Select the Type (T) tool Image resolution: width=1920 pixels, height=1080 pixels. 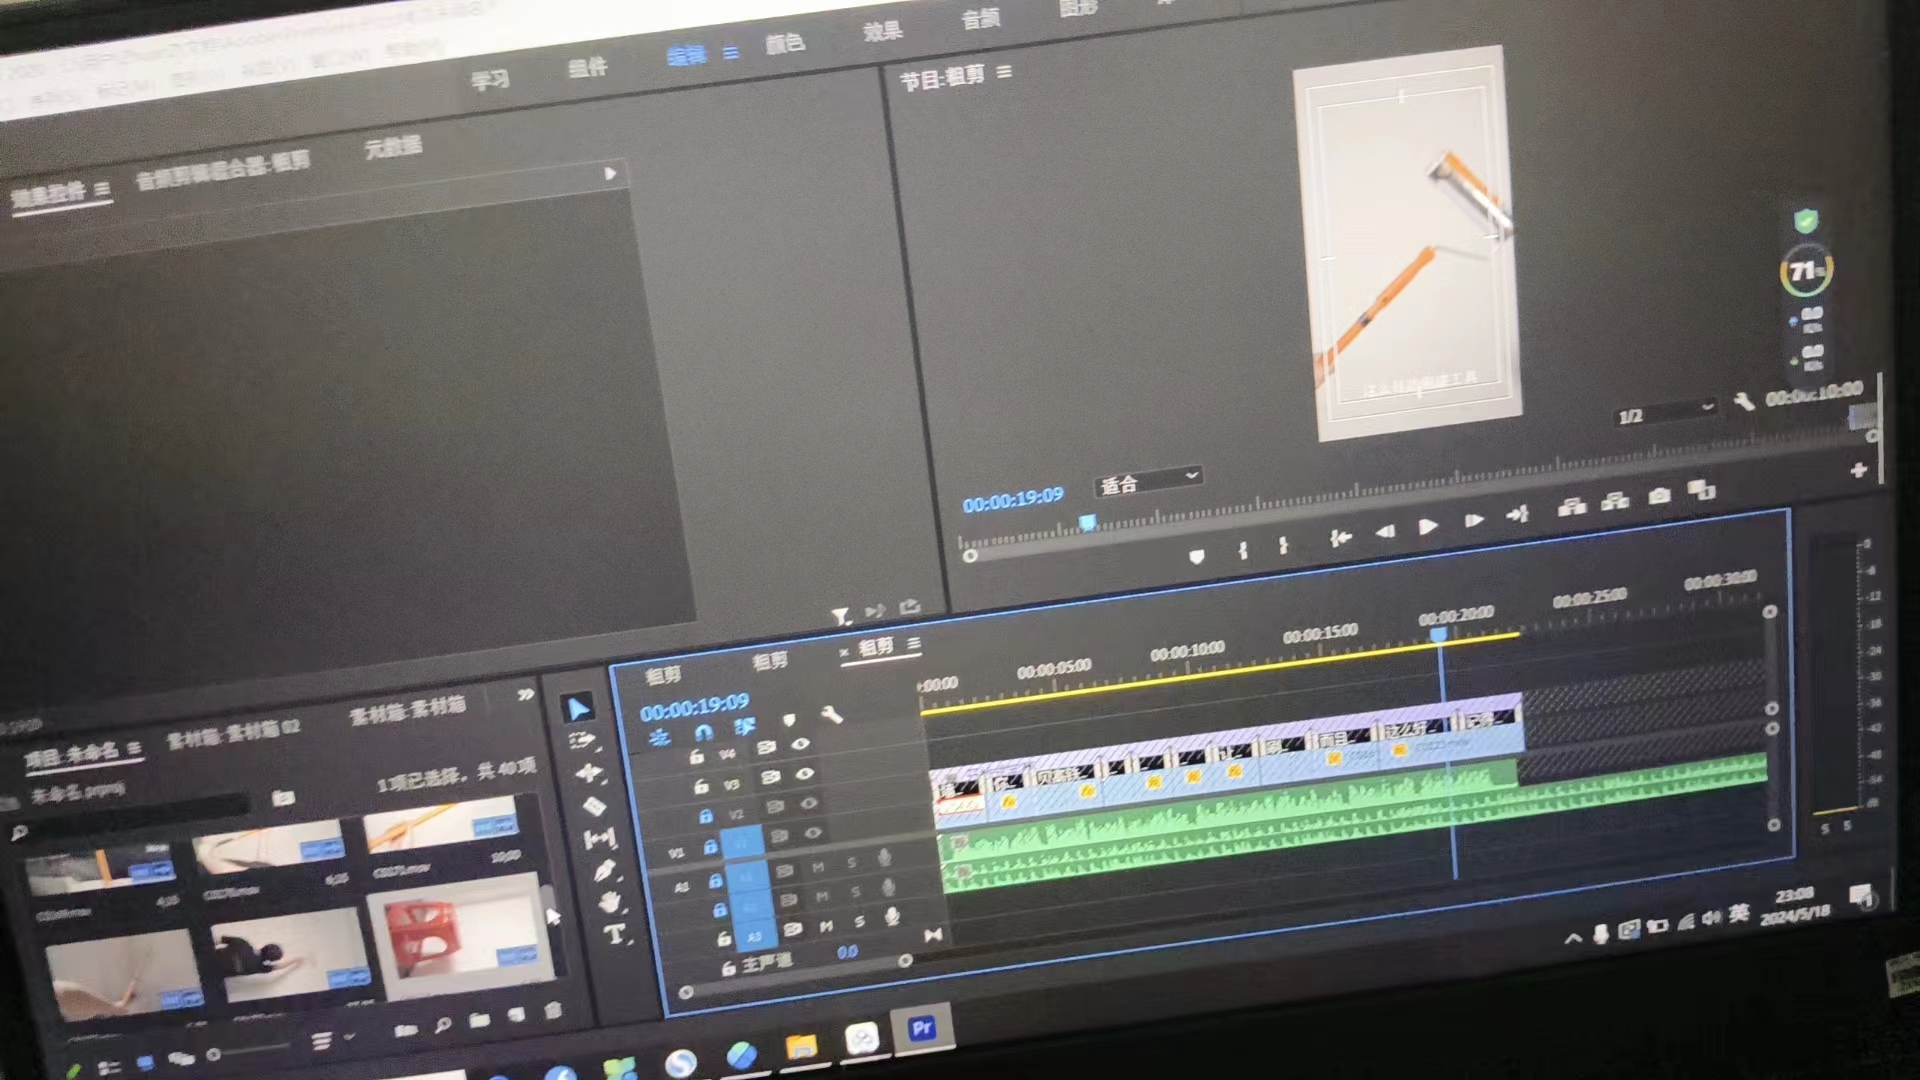614,935
